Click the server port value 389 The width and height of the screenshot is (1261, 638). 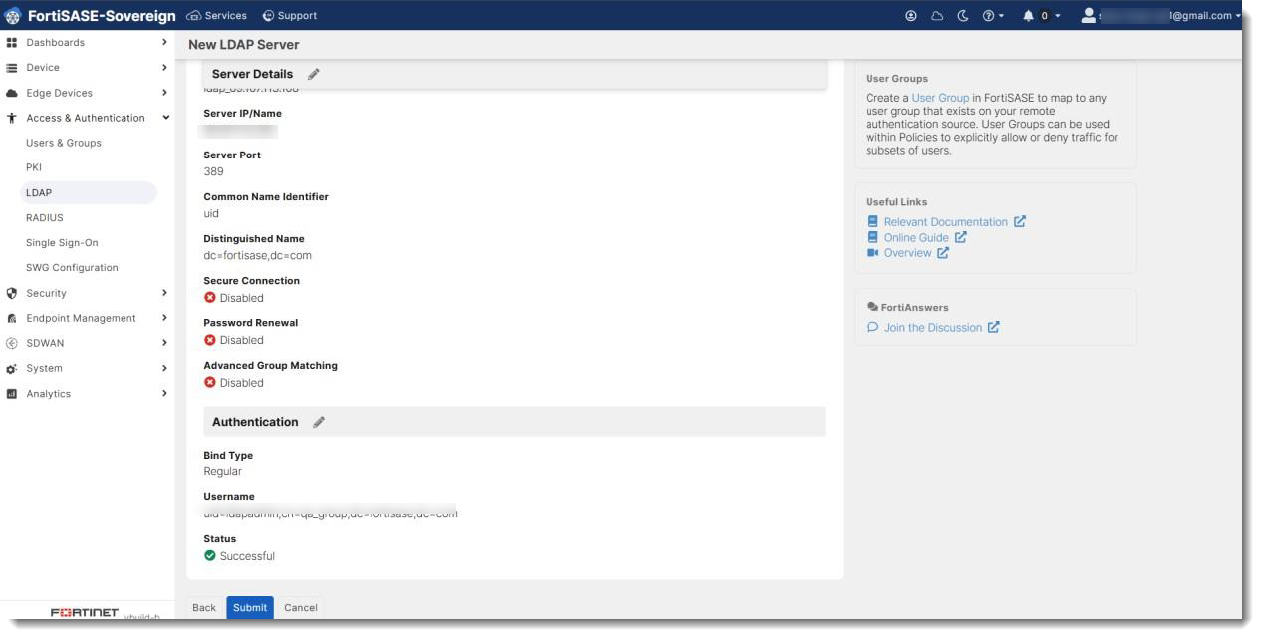(x=213, y=171)
